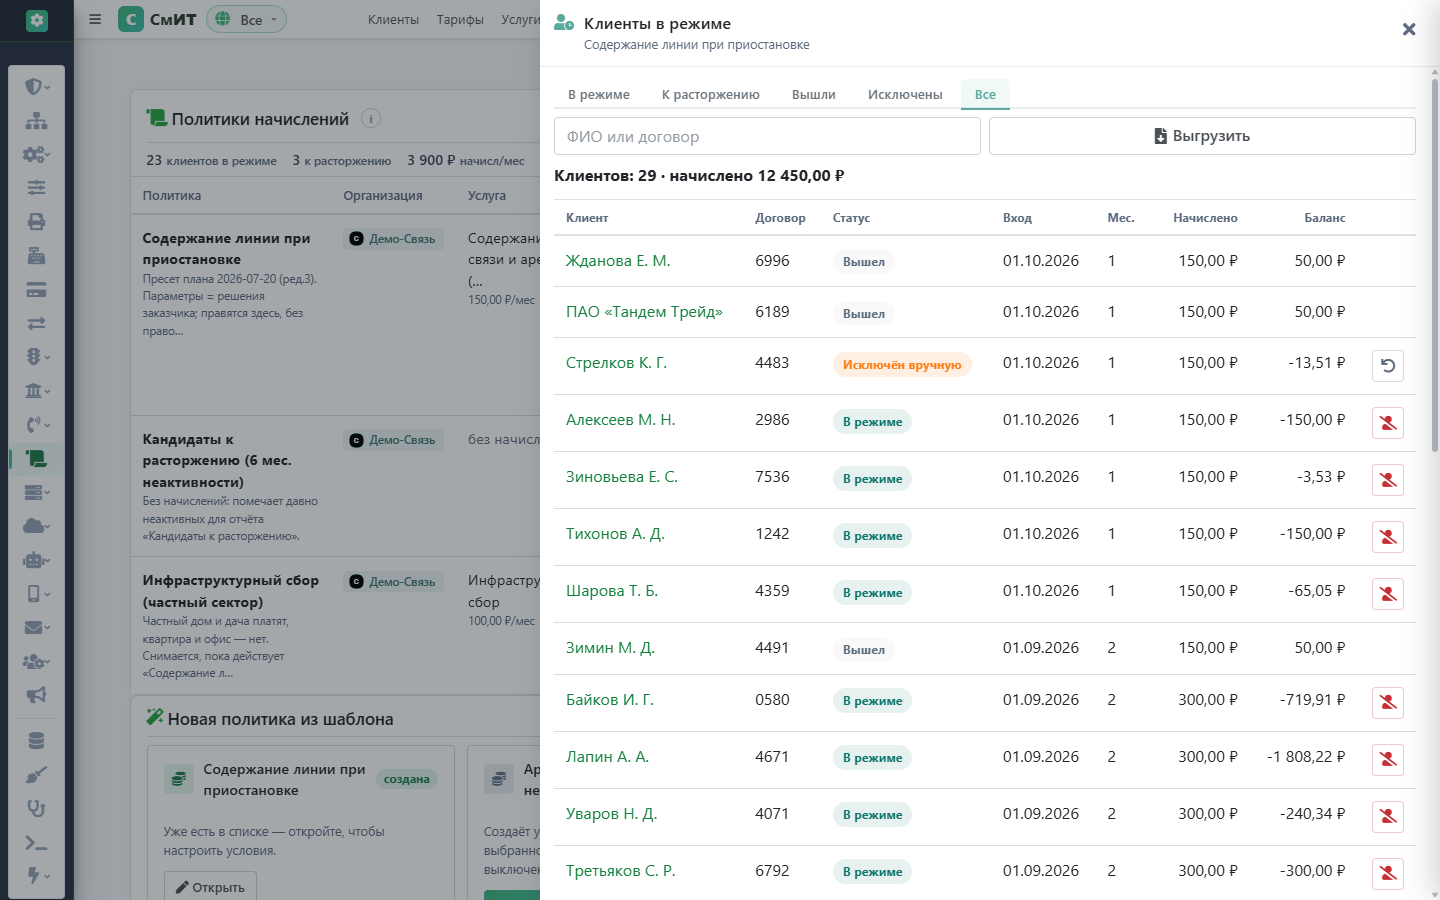Screen dimensions: 1440x900
Task: Open the terminal console sidebar icon
Action: pos(36,842)
